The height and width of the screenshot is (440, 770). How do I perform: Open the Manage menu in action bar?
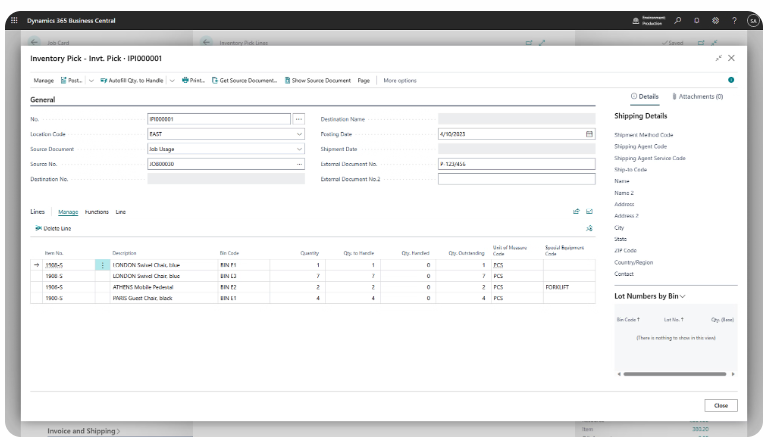(x=44, y=81)
